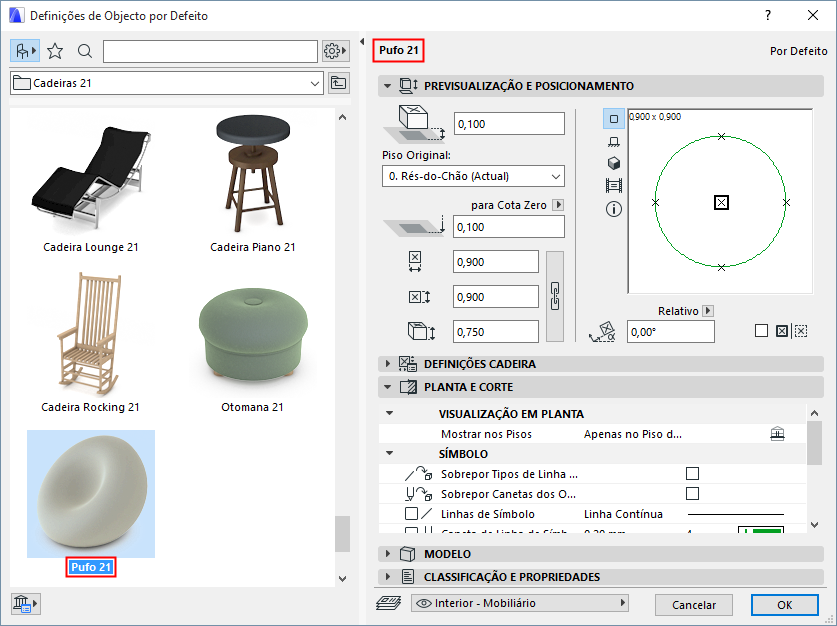Enable Sobrepor Tipos de Linha checkbox
Screen dimensions: 837x626
point(692,473)
